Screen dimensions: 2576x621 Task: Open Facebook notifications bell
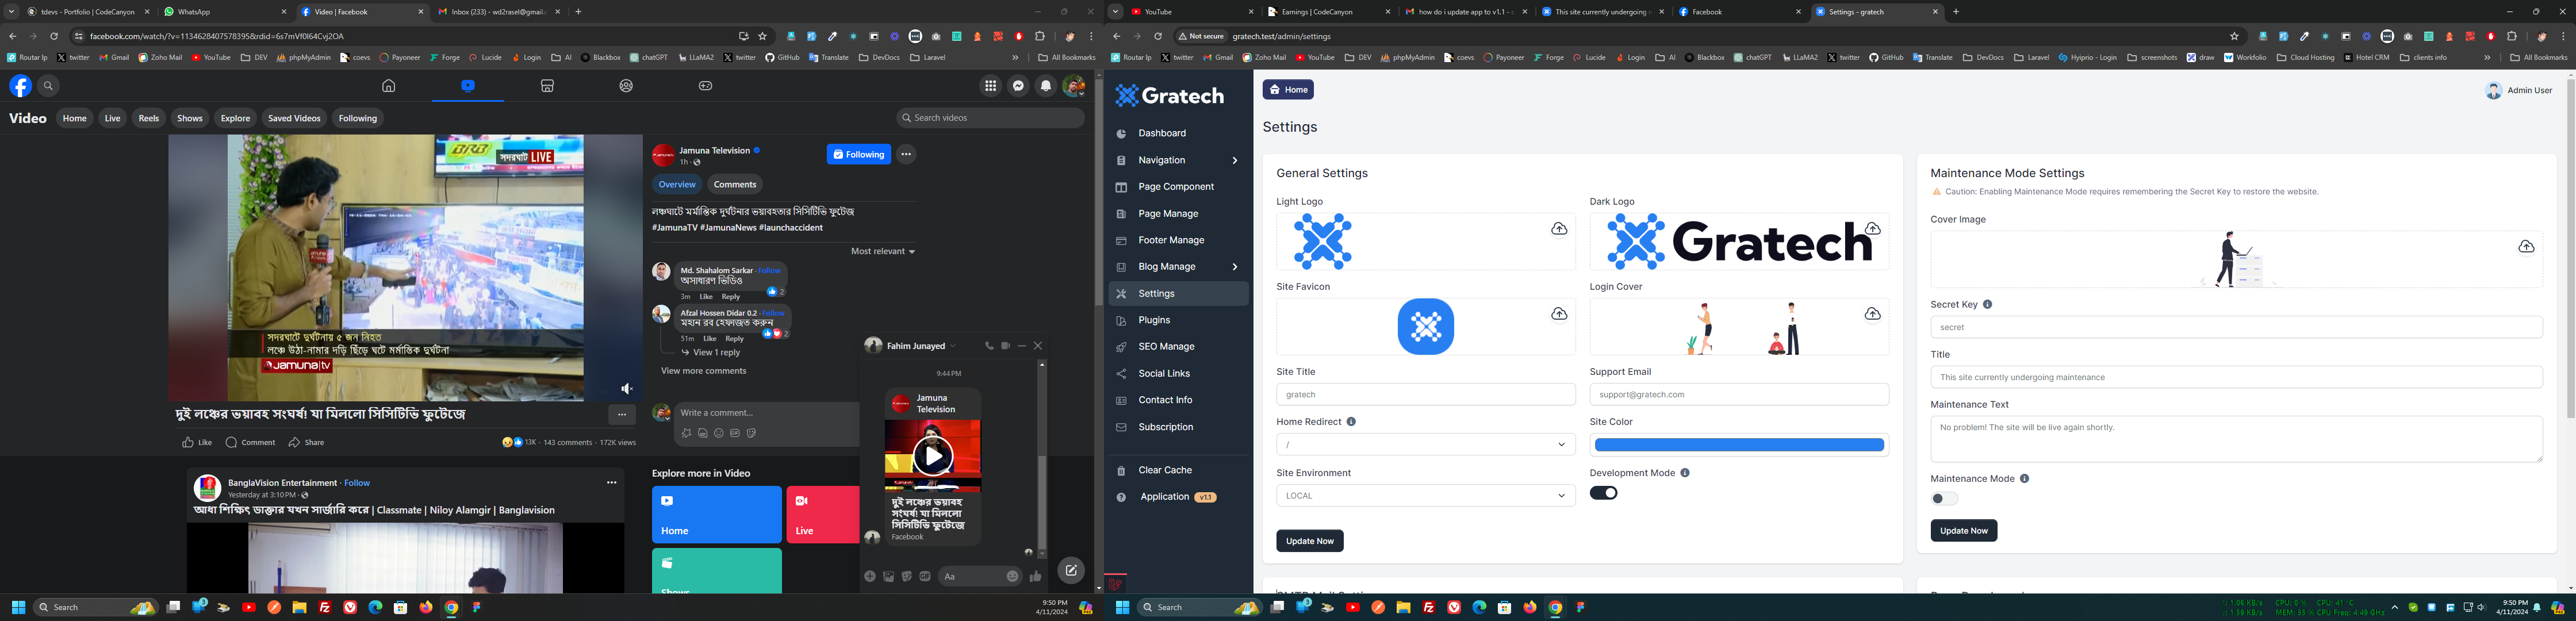[x=1046, y=86]
